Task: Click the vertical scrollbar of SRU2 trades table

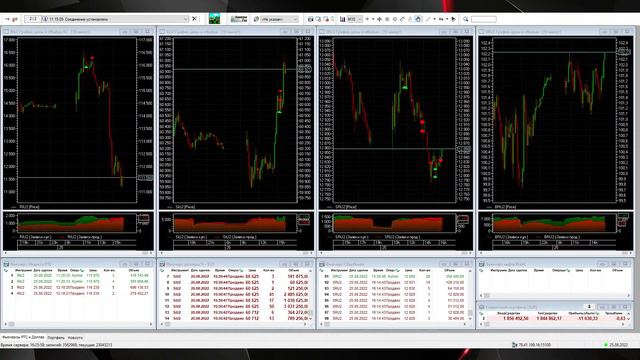Action: point(470,295)
